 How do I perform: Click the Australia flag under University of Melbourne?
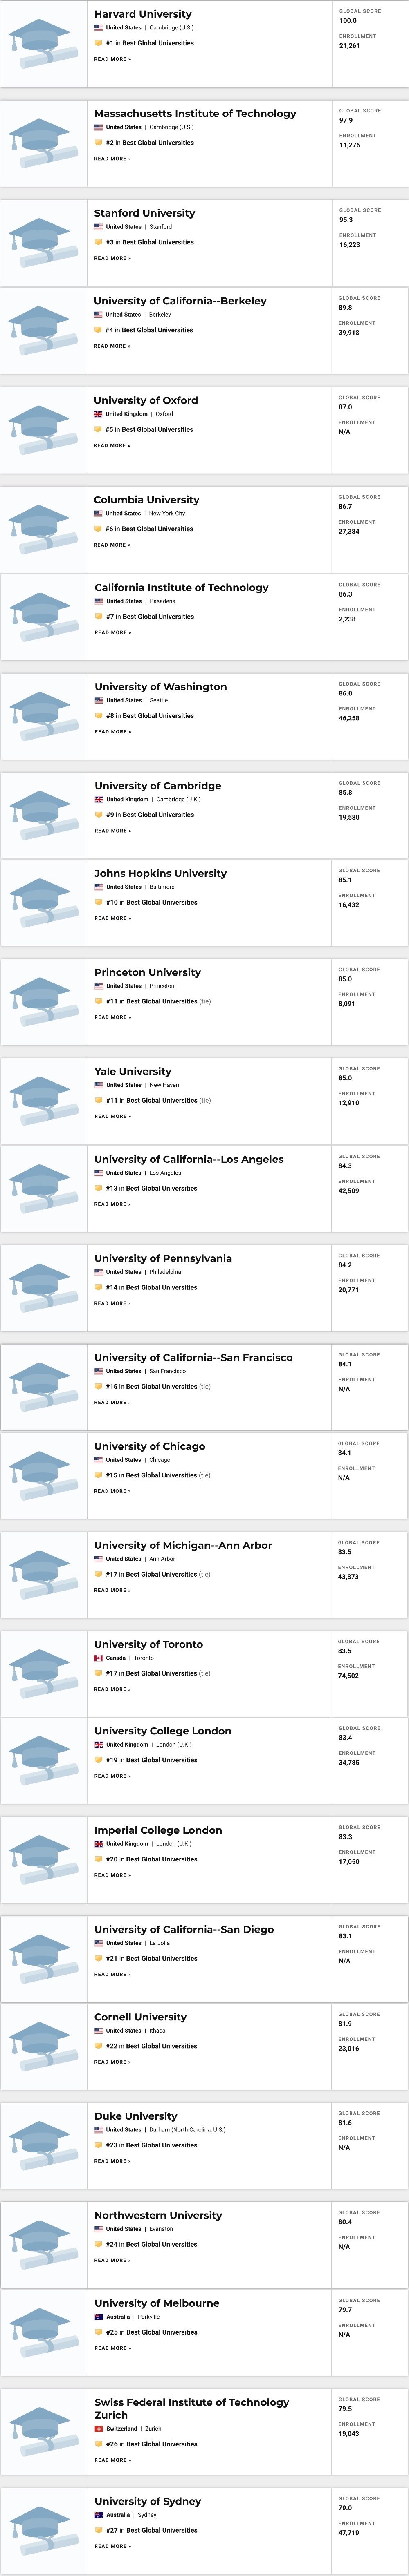click(99, 2317)
